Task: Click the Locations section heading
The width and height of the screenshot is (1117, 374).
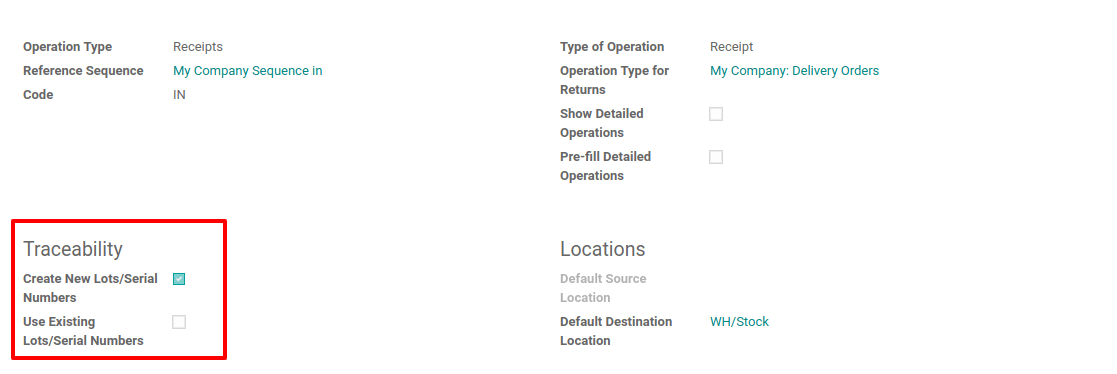Action: click(x=603, y=249)
